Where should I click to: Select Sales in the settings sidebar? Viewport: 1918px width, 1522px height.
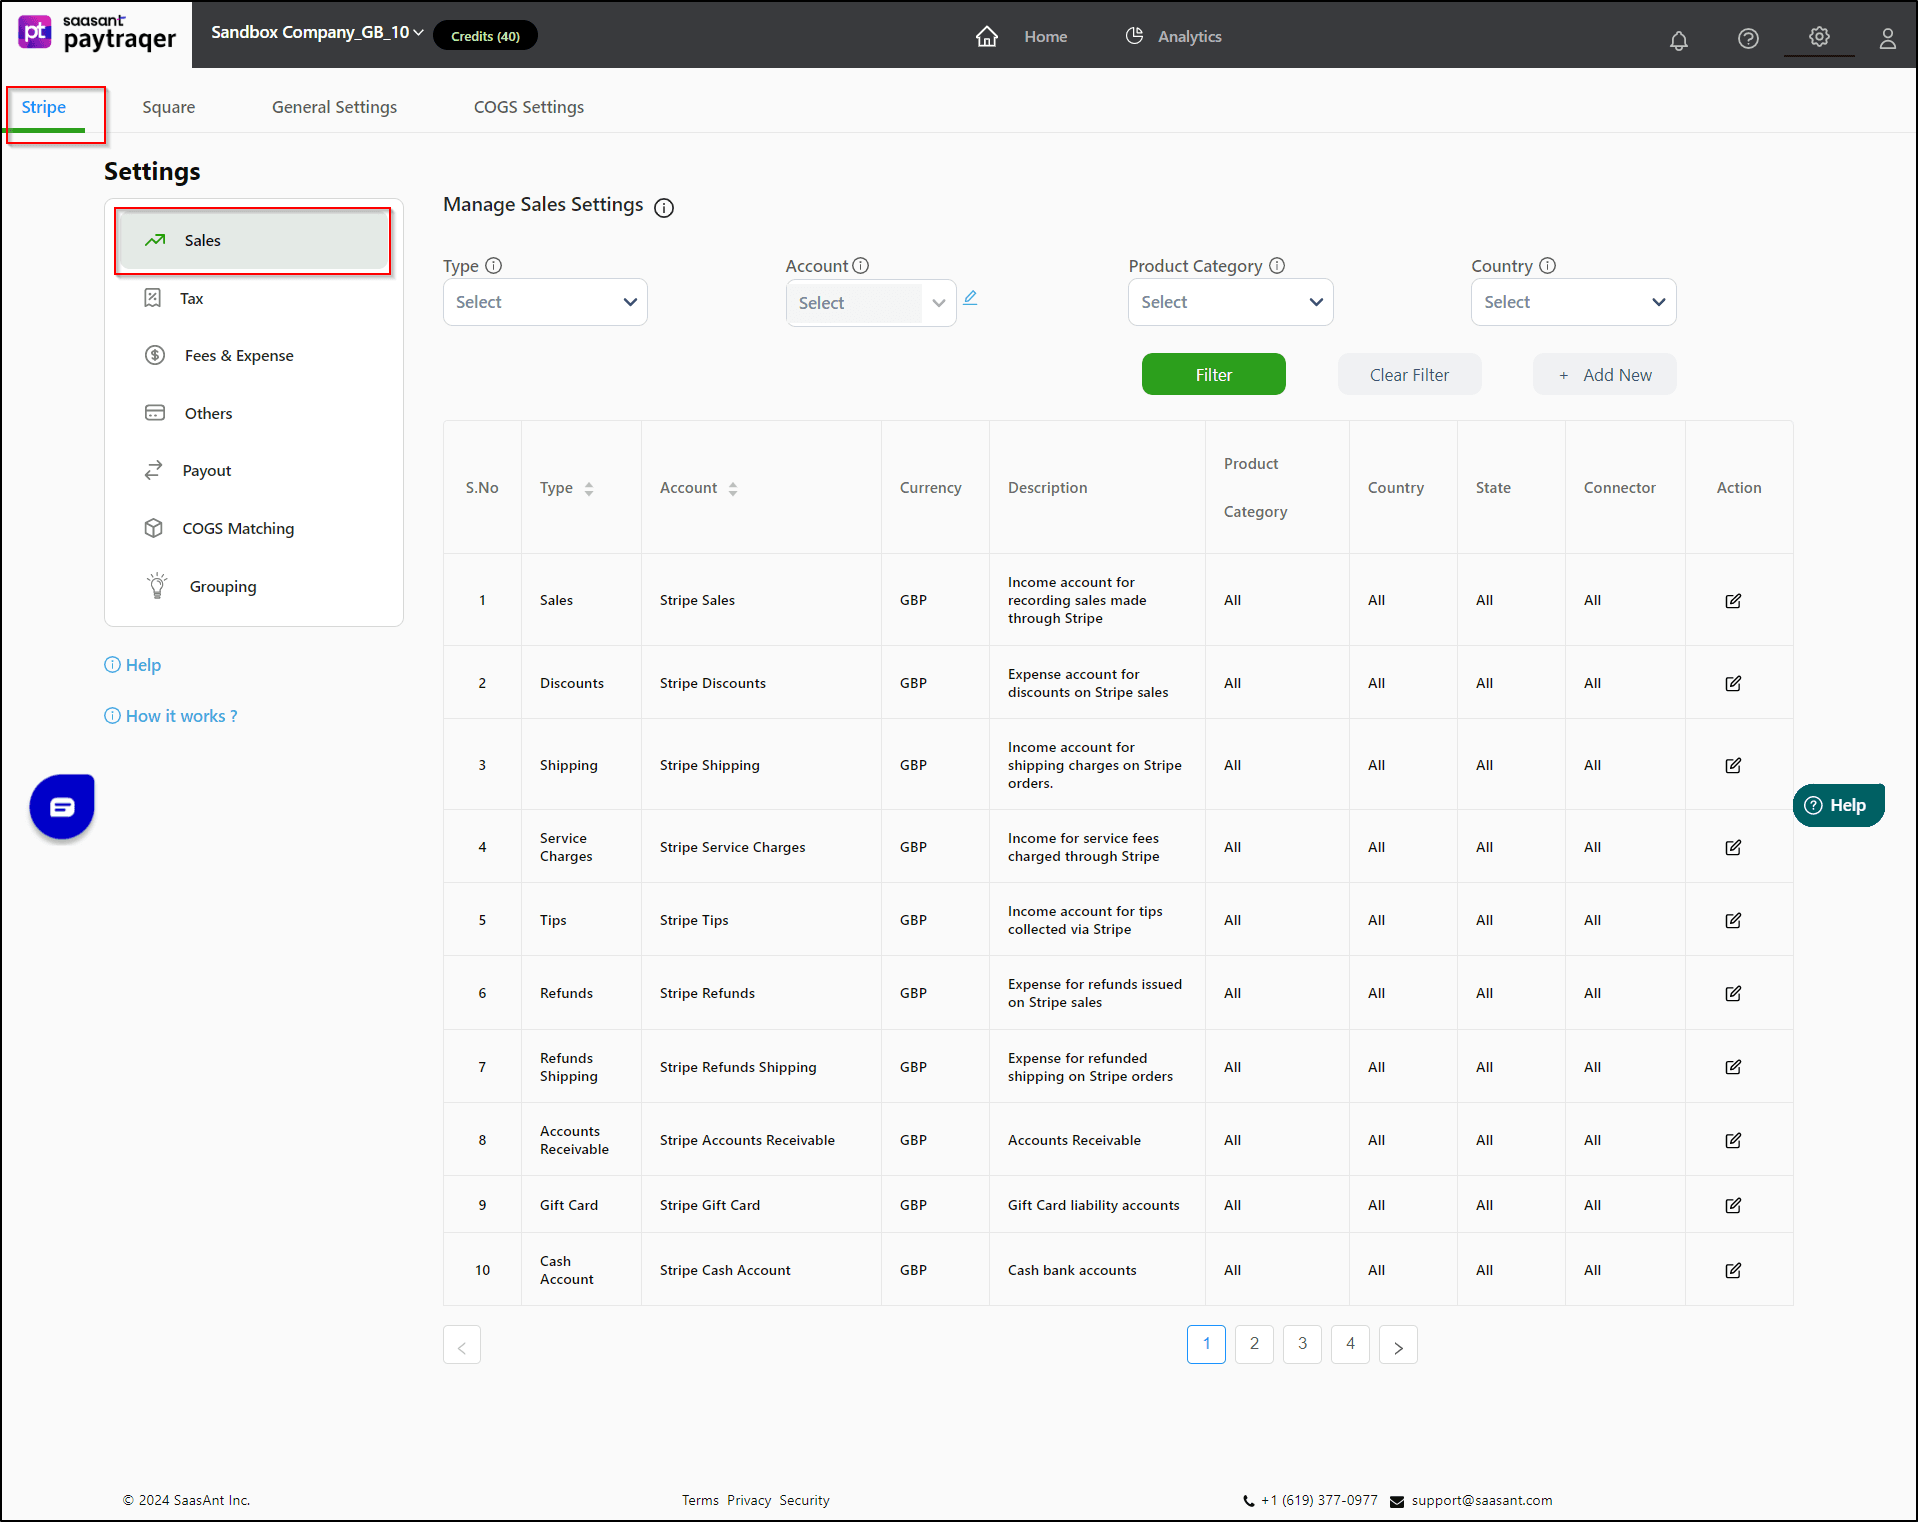pyautogui.click(x=253, y=241)
